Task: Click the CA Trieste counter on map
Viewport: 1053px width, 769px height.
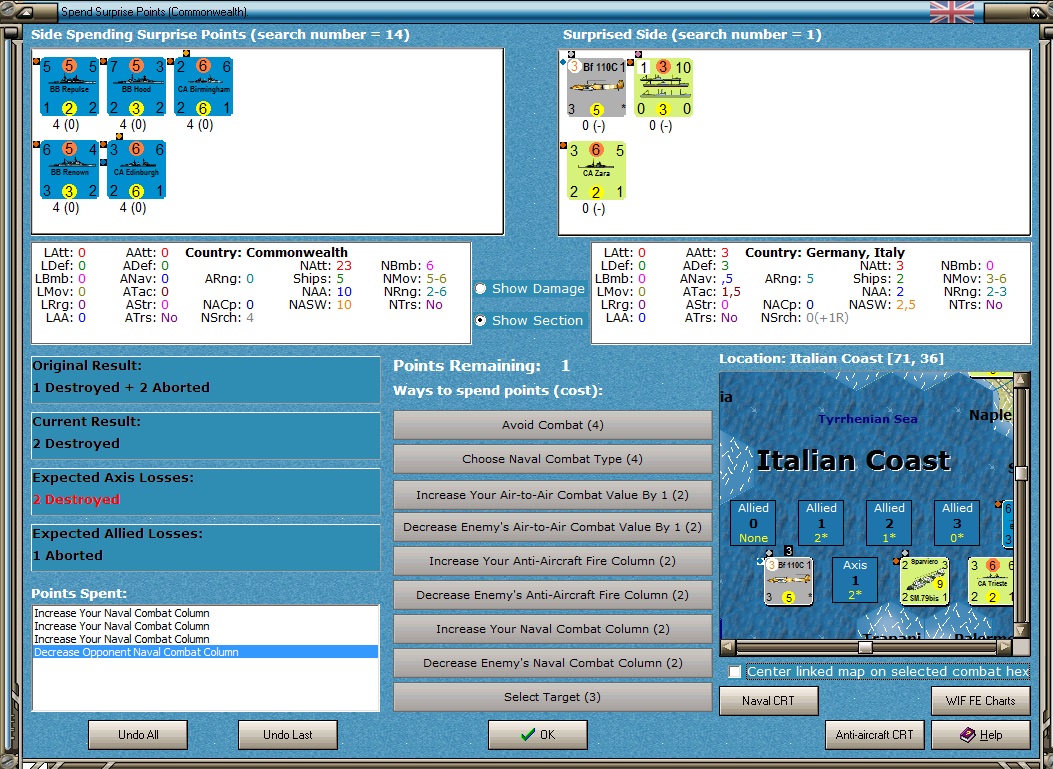Action: click(x=991, y=581)
